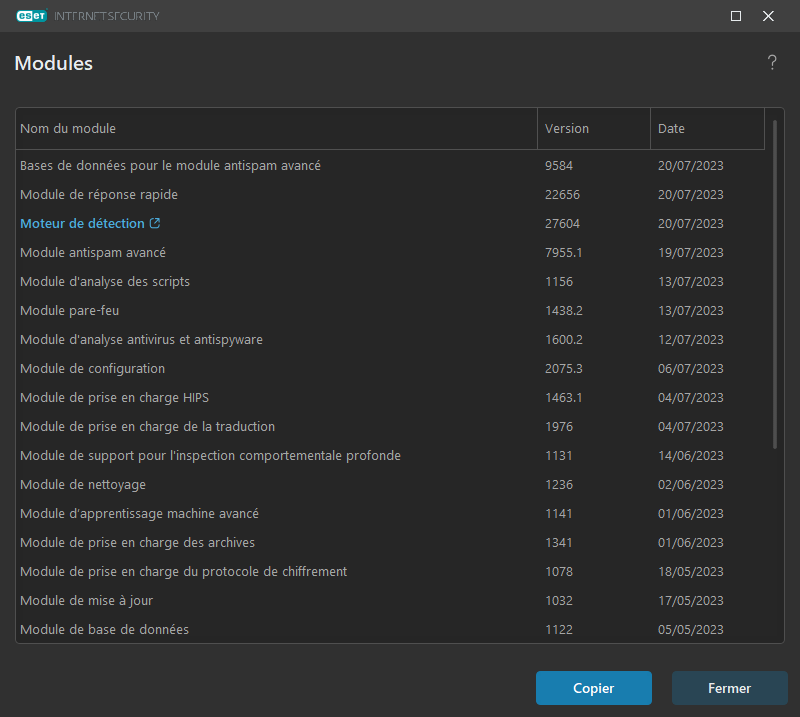Select the Module de nettoyage row
The image size is (800, 717).
[x=390, y=484]
